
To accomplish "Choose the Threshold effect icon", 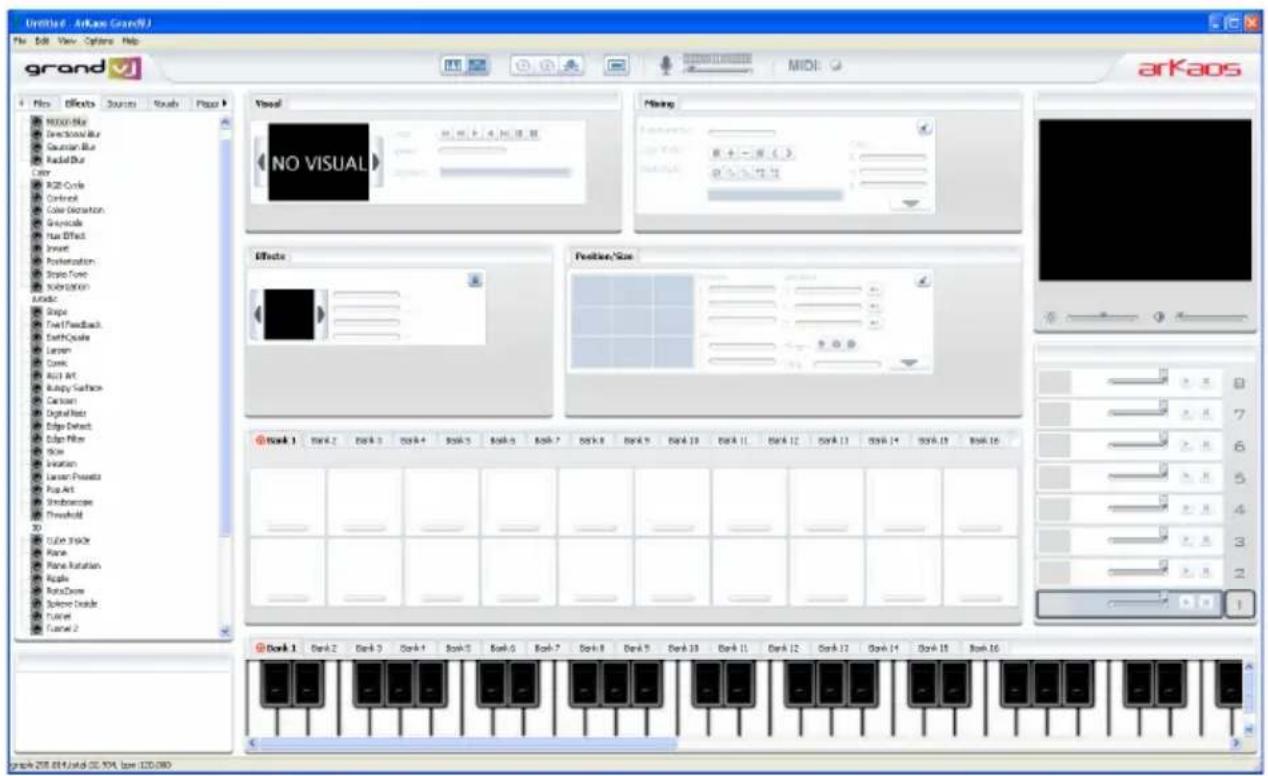I will (38, 516).
